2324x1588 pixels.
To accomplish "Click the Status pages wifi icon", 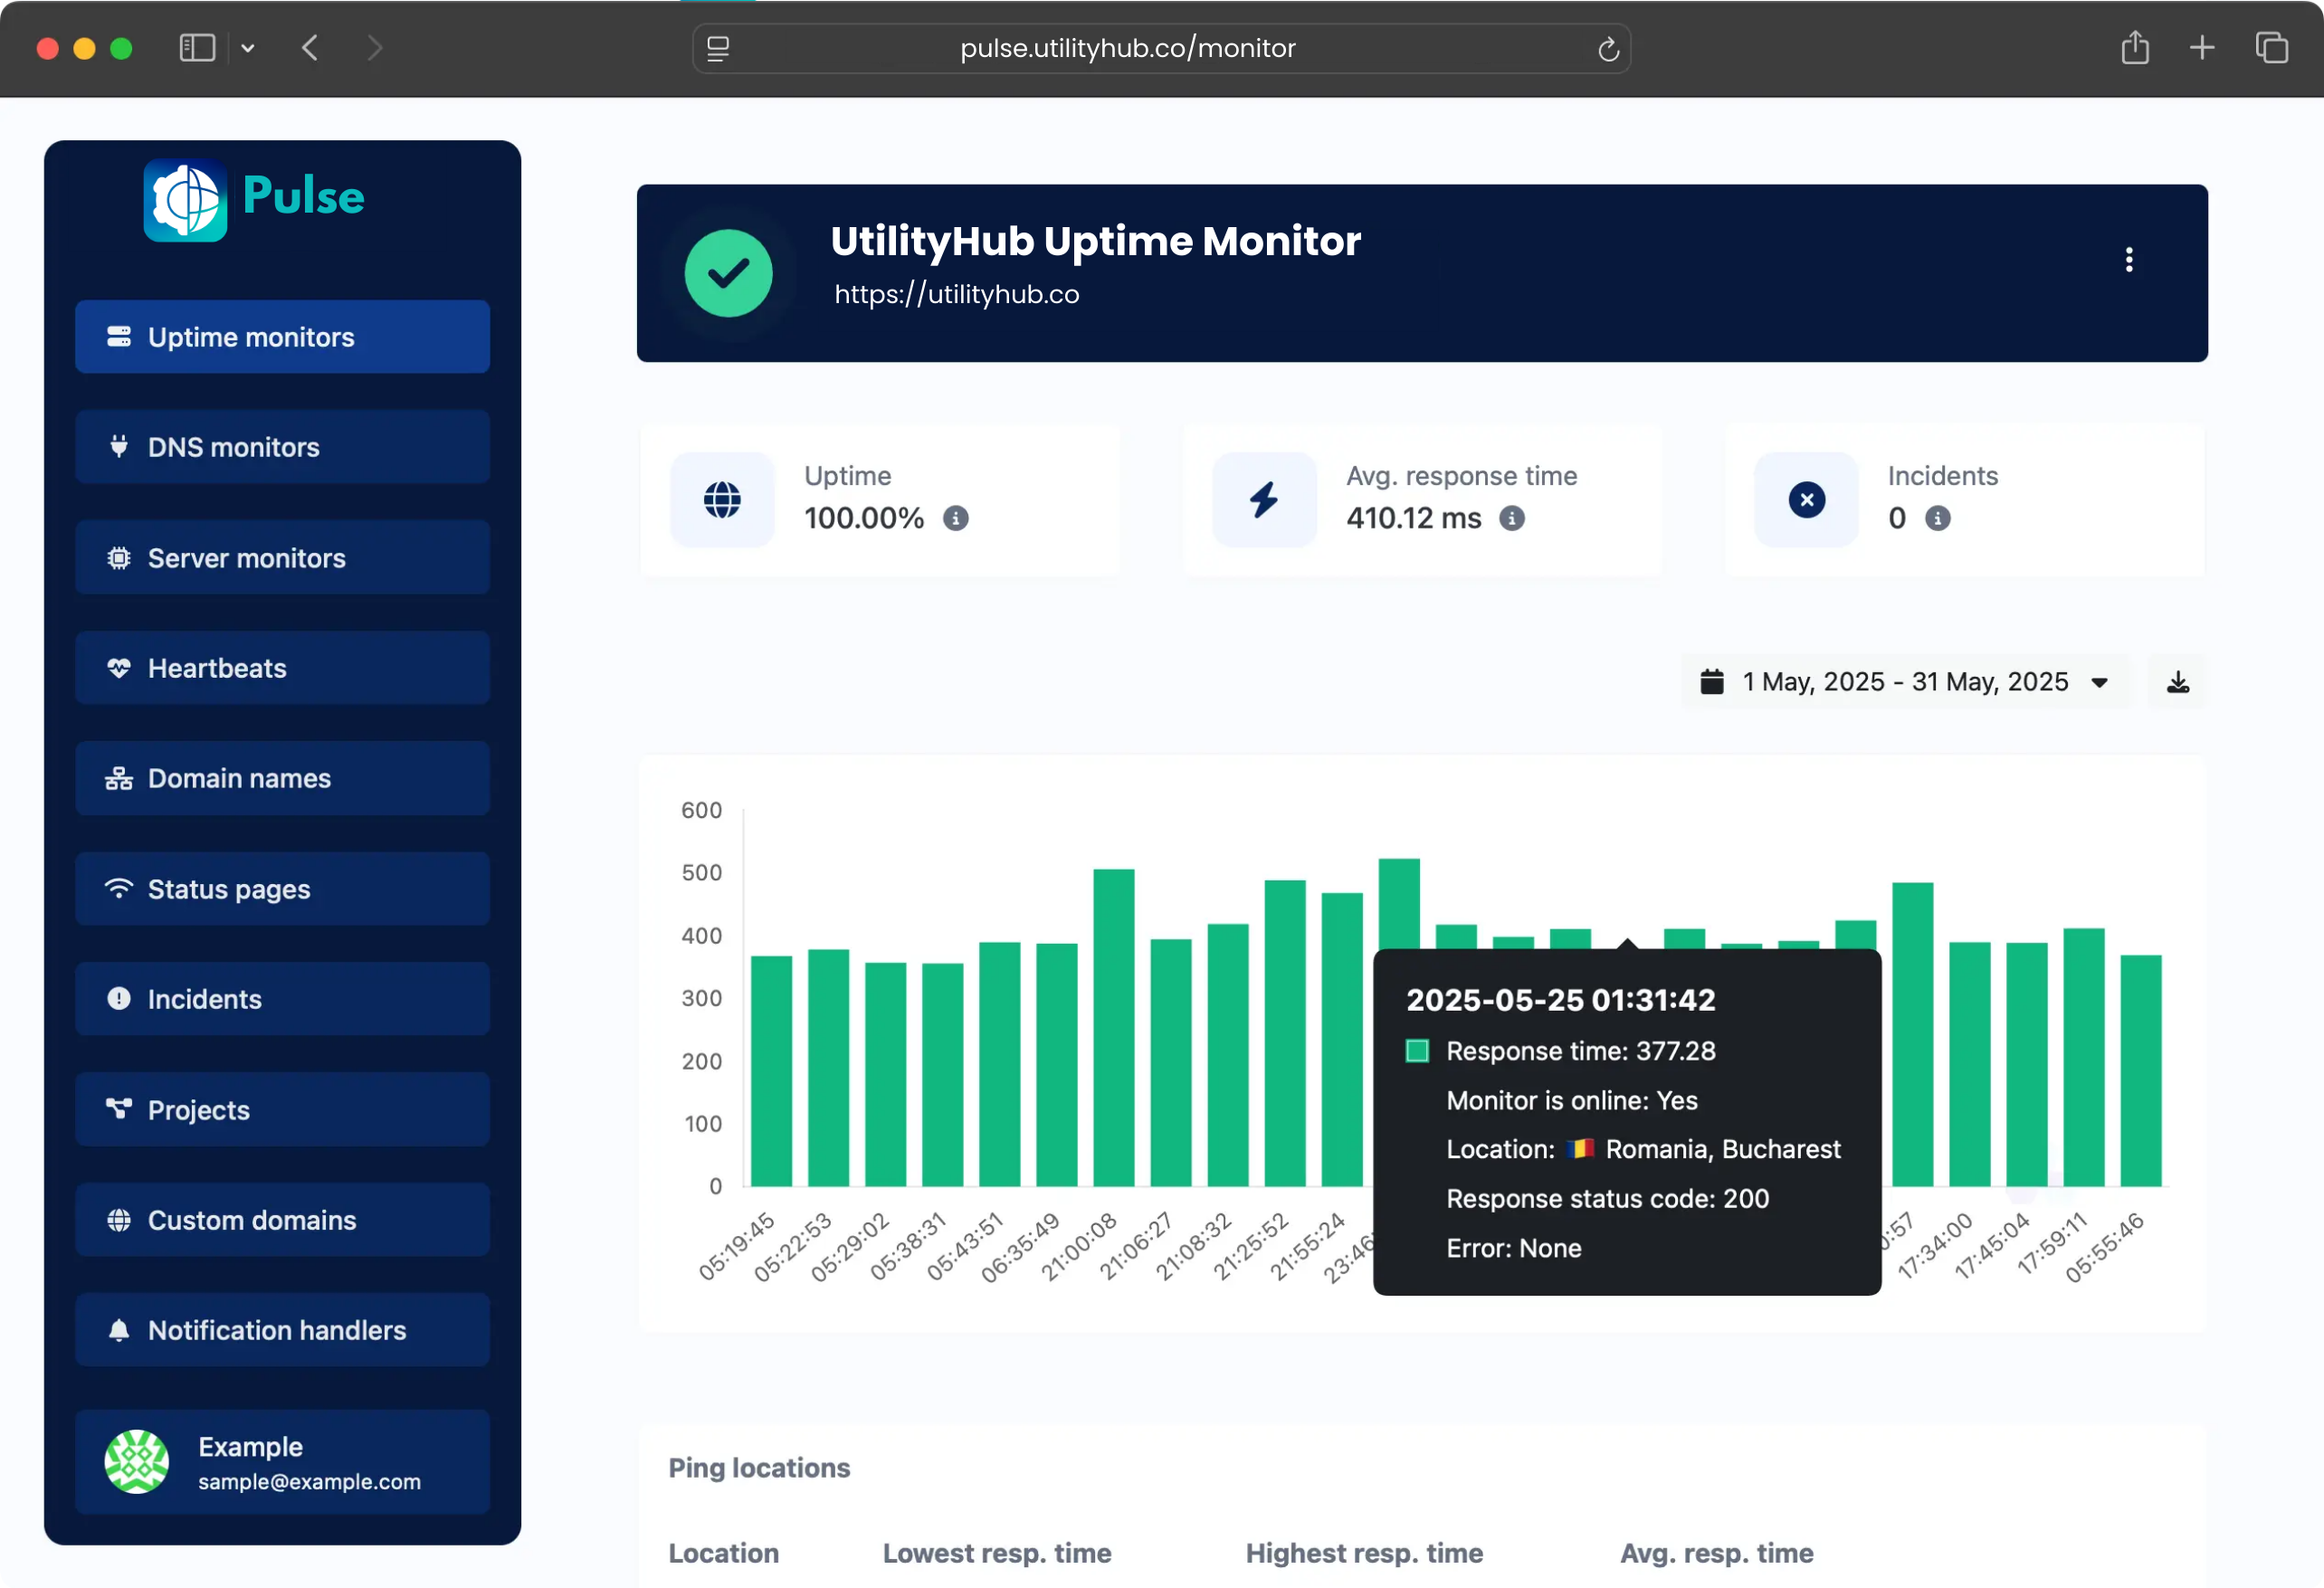I will [119, 888].
